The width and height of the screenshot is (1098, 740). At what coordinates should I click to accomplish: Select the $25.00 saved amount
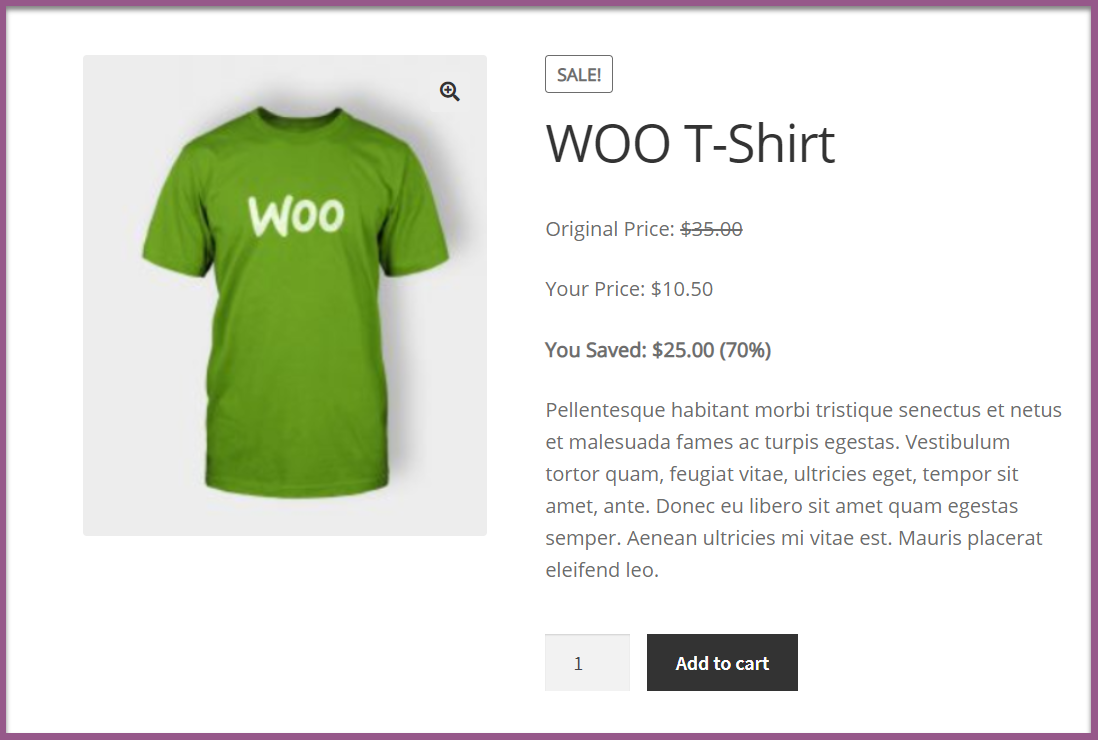click(x=683, y=350)
